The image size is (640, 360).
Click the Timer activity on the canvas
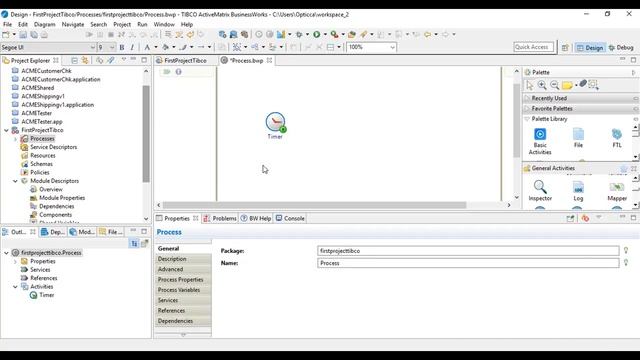(276, 125)
